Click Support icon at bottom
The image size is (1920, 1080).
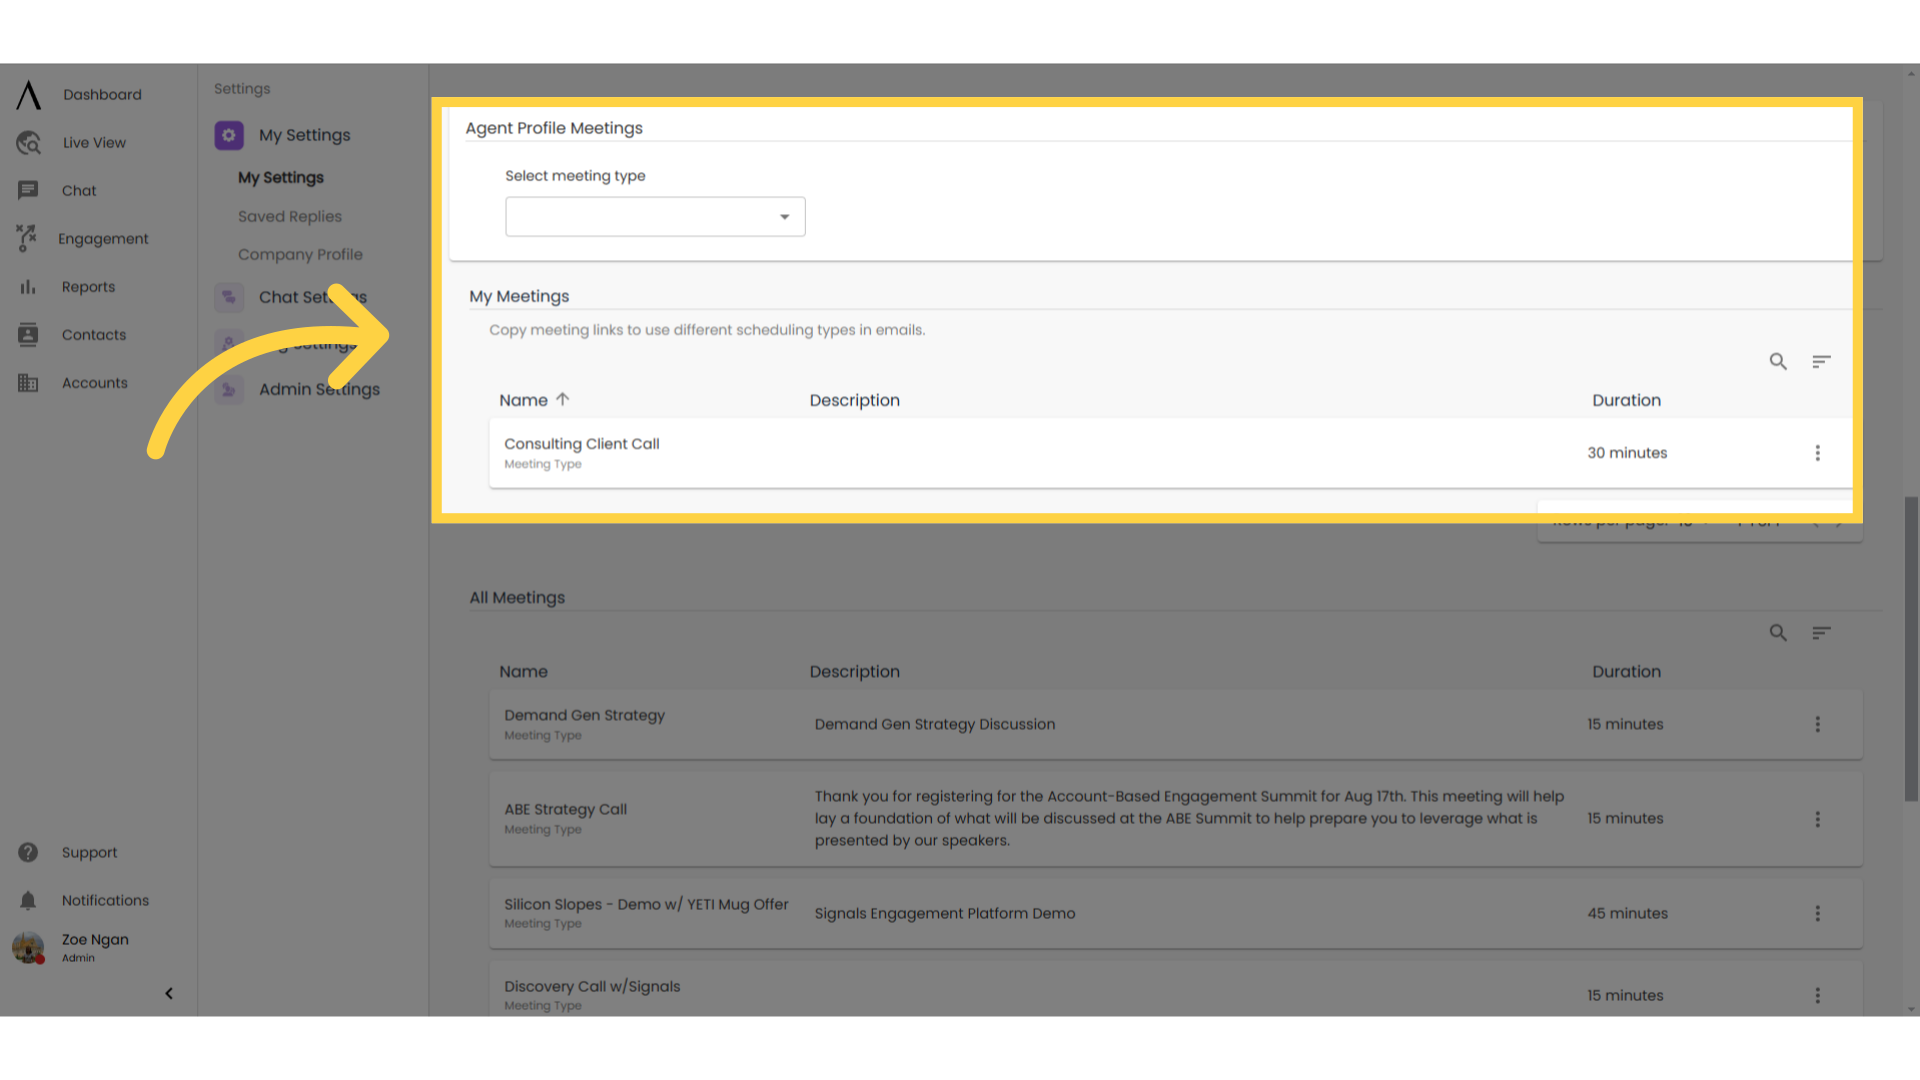(28, 852)
